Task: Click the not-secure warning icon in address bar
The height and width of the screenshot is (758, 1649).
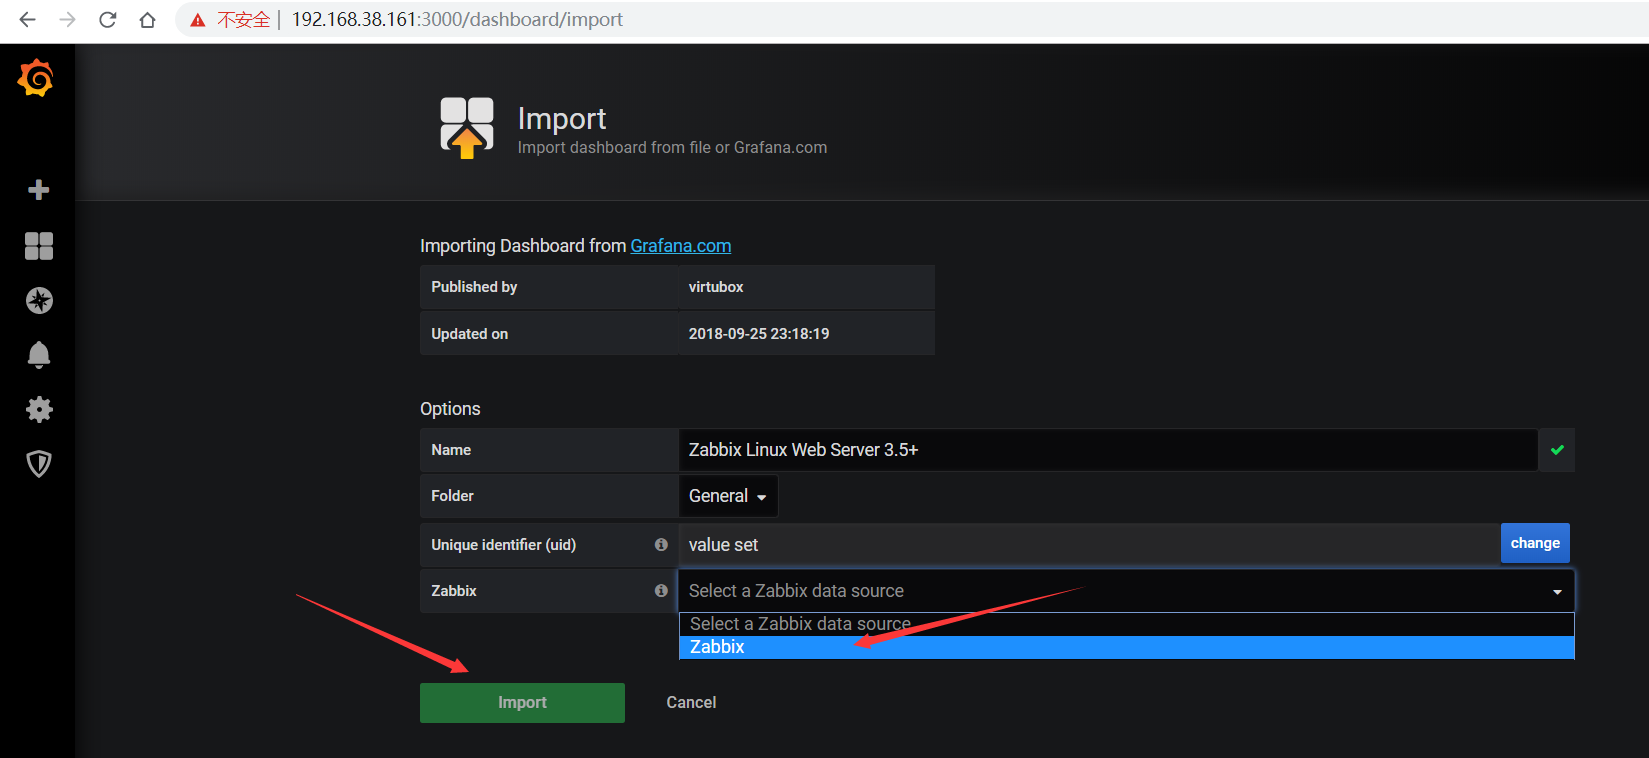Action: [x=198, y=20]
